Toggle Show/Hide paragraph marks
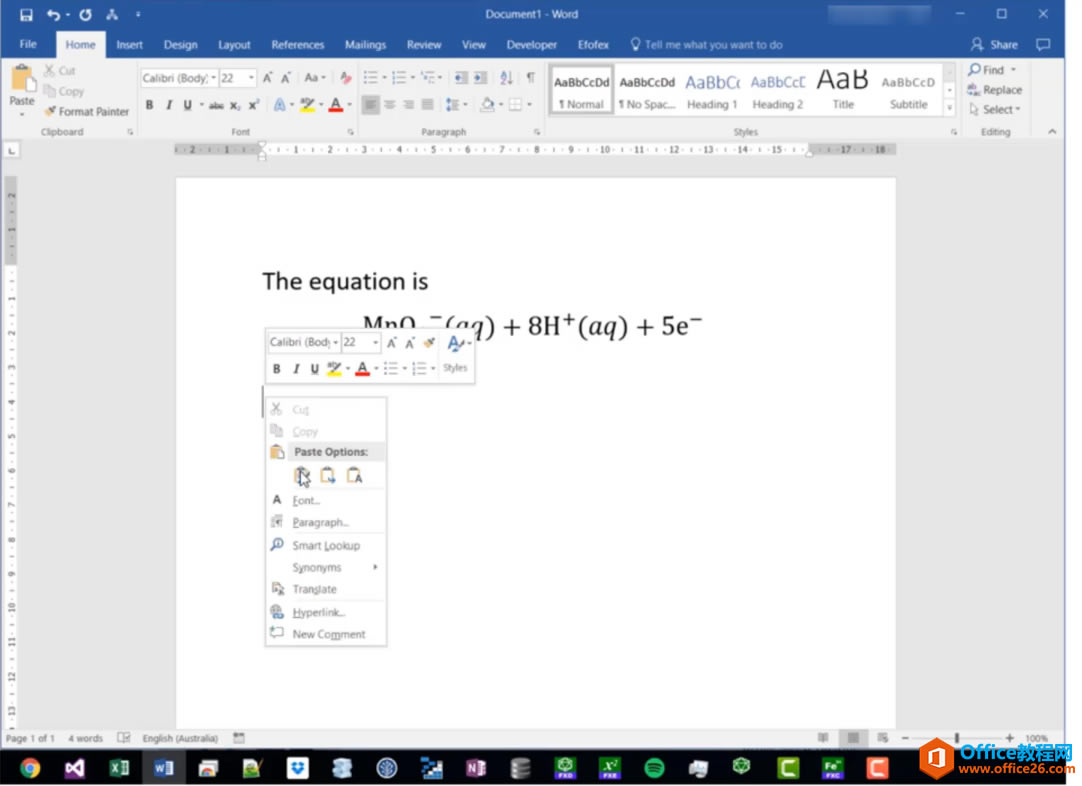The height and width of the screenshot is (786, 1082). (x=530, y=78)
